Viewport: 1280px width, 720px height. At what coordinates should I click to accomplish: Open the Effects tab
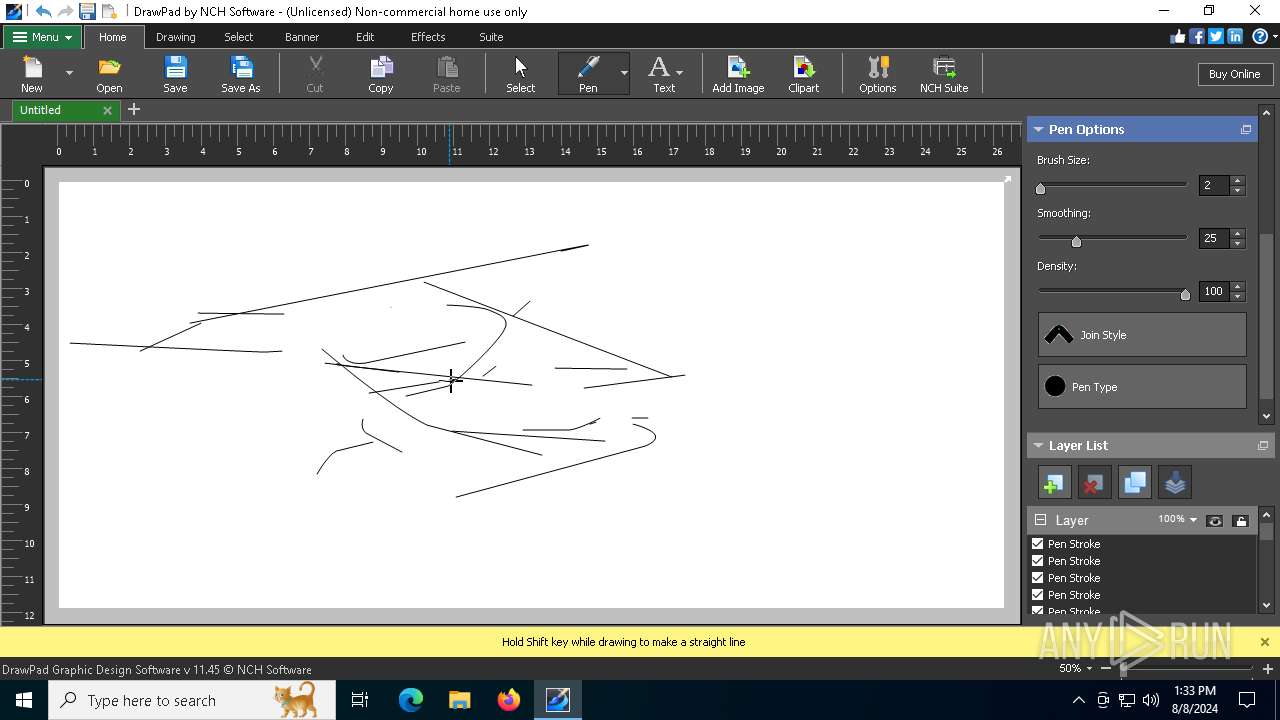click(x=428, y=37)
